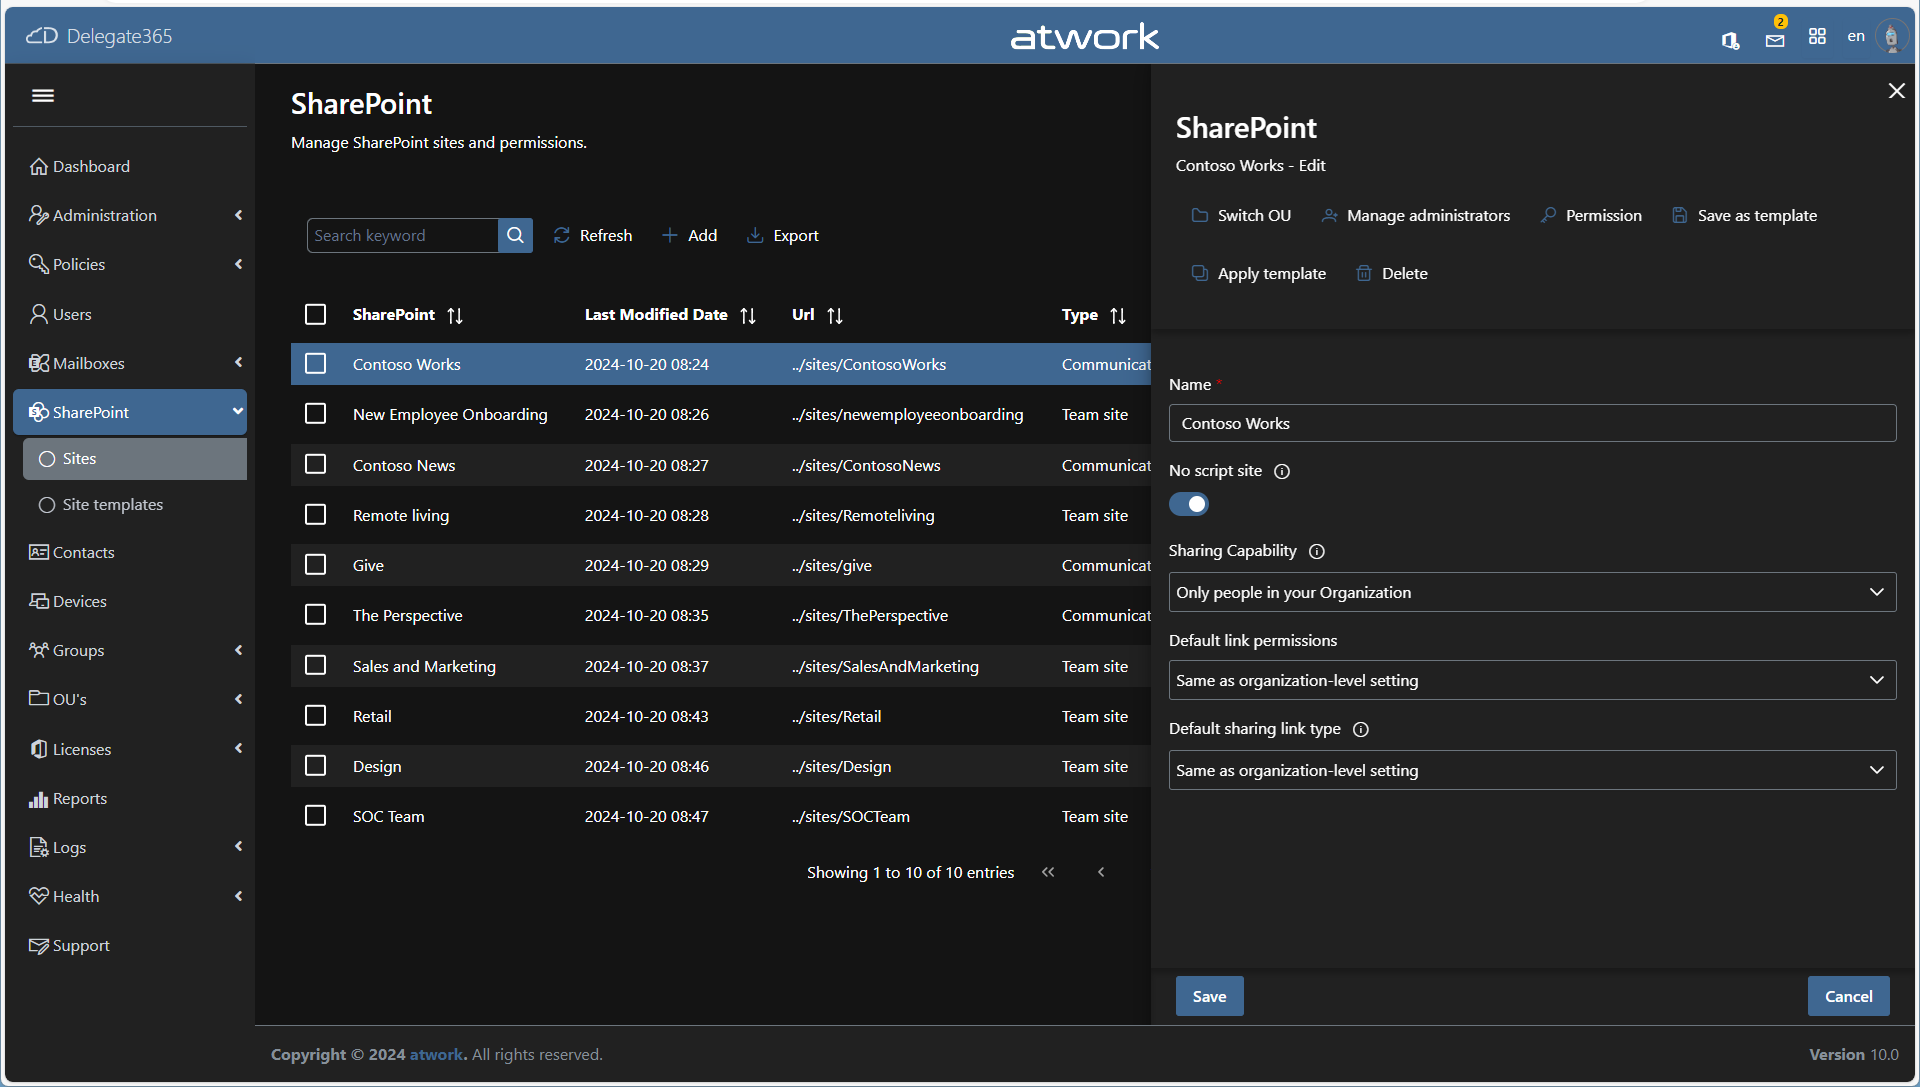Expand the Policies menu
The width and height of the screenshot is (1920, 1087).
tap(130, 264)
